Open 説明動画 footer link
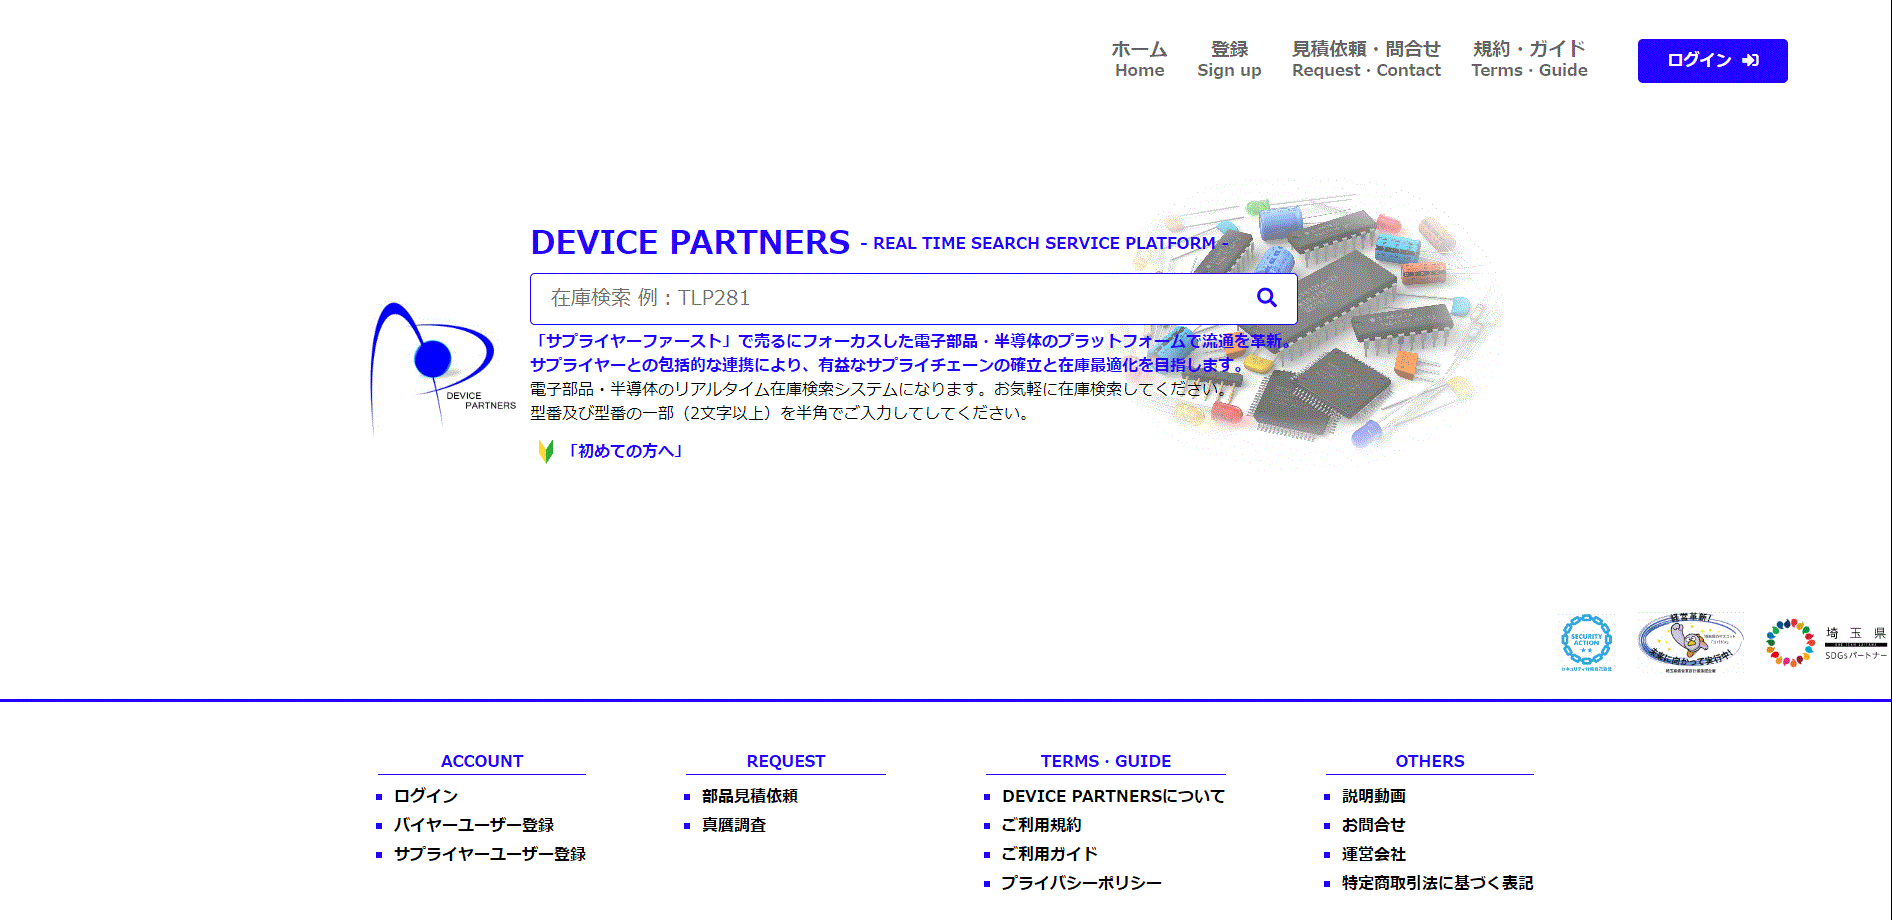This screenshot has height=920, width=1892. (1373, 796)
